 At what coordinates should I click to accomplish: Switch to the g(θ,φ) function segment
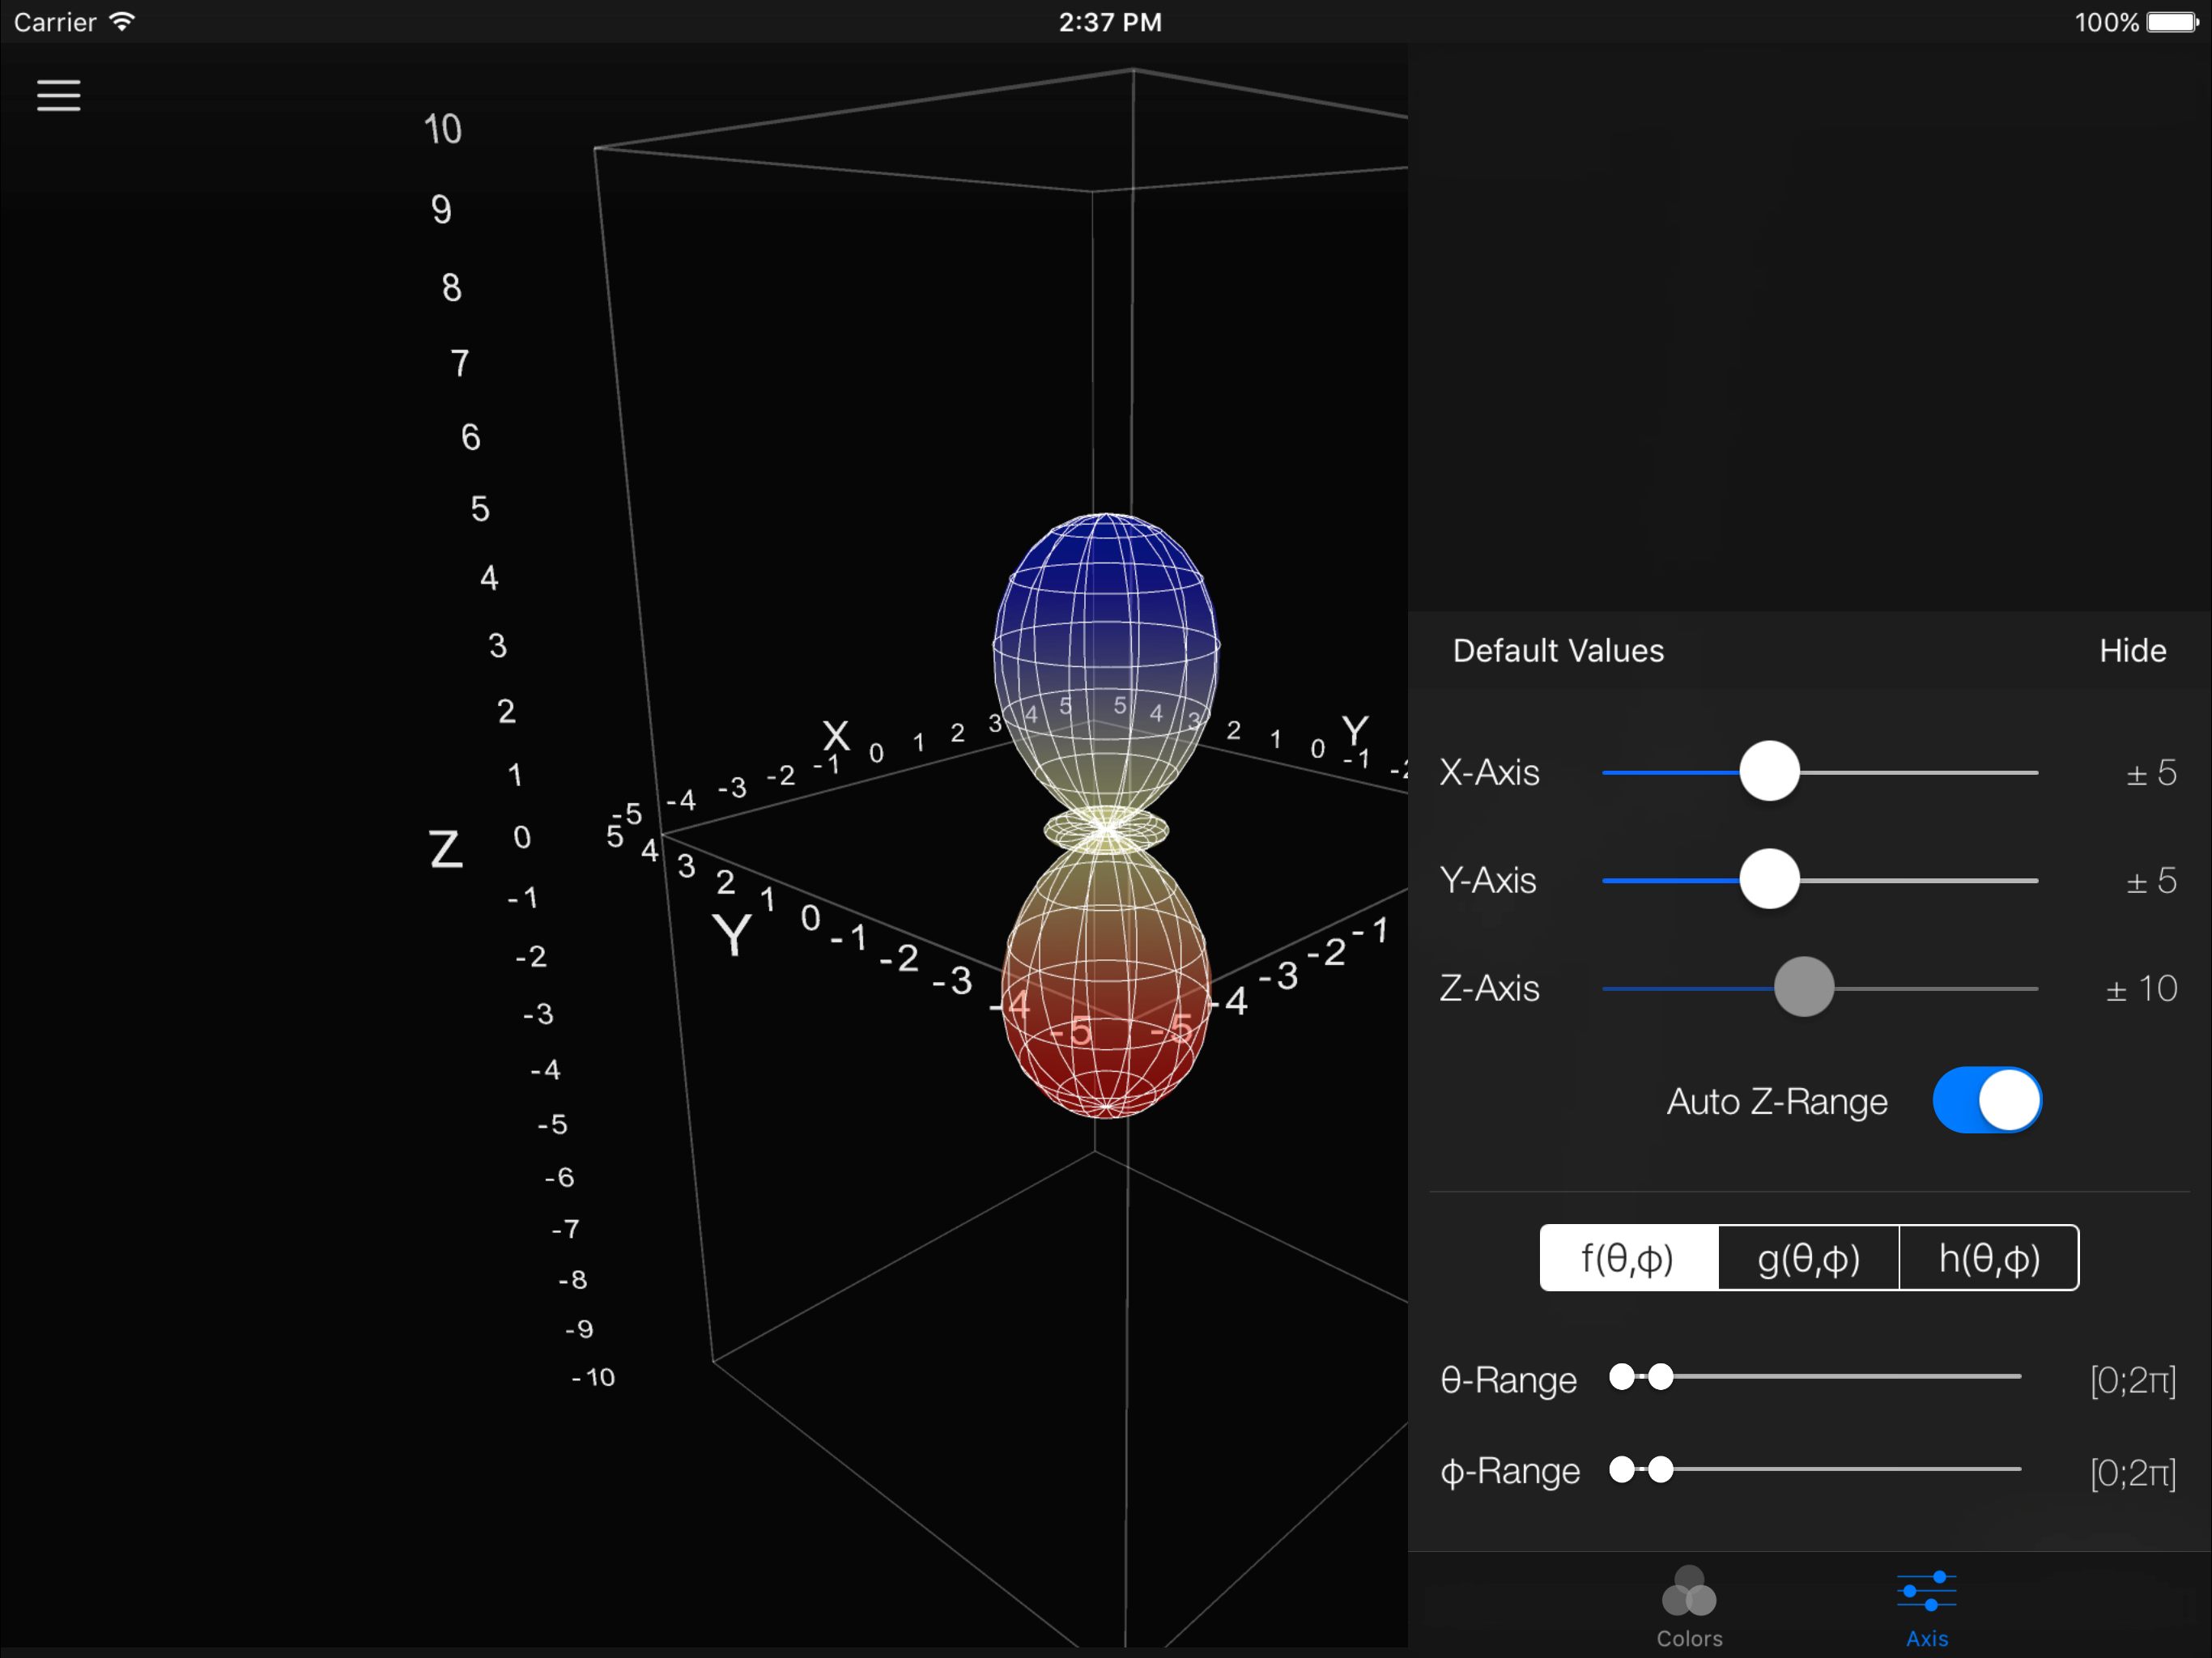tap(1808, 1258)
